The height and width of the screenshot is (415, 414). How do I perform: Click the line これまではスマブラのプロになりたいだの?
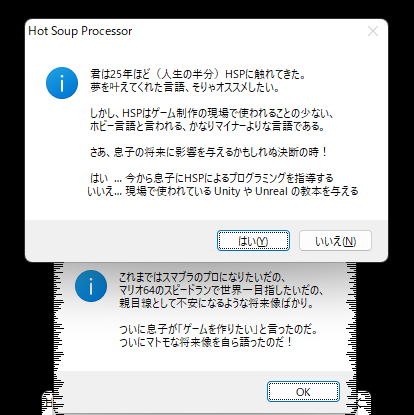[202, 277]
